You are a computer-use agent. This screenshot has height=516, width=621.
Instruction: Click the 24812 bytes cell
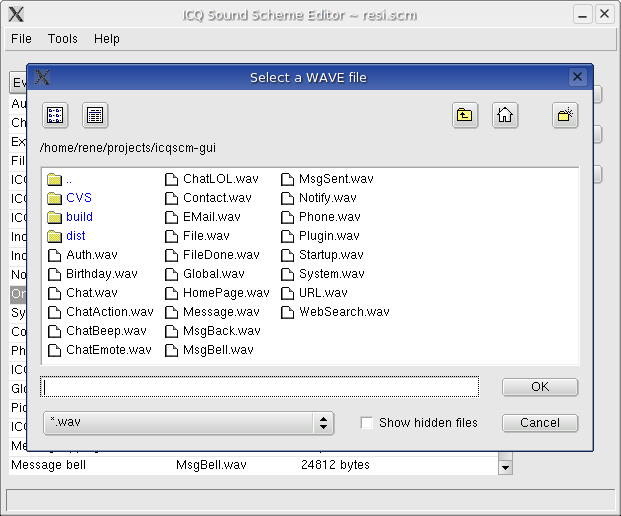[335, 465]
